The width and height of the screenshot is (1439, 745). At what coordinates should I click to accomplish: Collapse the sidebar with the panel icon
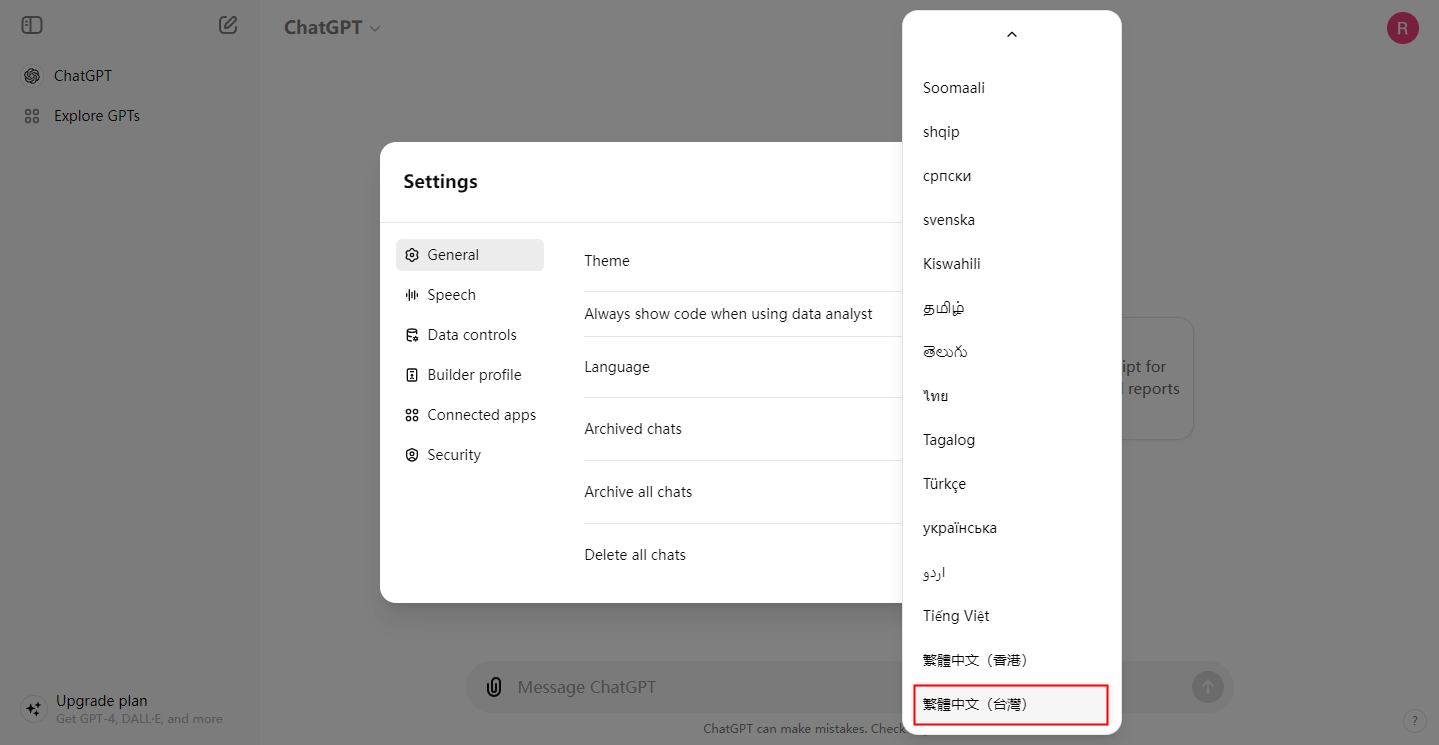(32, 25)
